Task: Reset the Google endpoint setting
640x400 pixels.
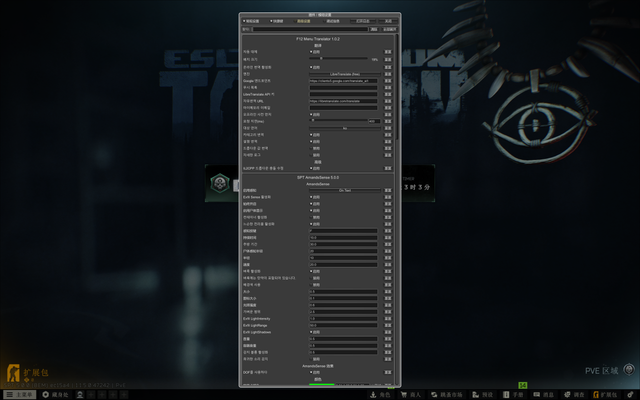Action: click(x=388, y=81)
